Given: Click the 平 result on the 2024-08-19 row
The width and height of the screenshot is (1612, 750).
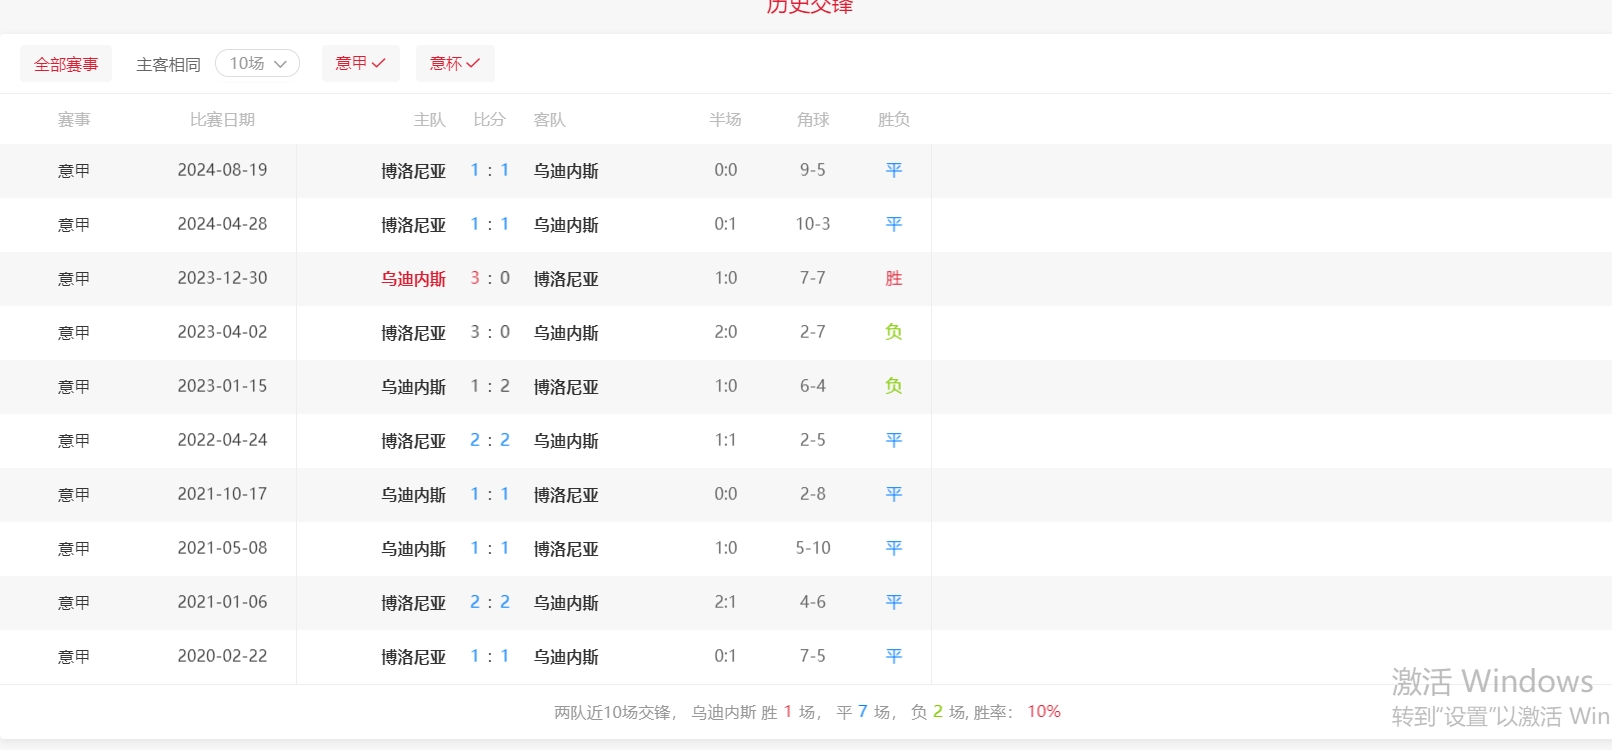Looking at the screenshot, I should (893, 171).
